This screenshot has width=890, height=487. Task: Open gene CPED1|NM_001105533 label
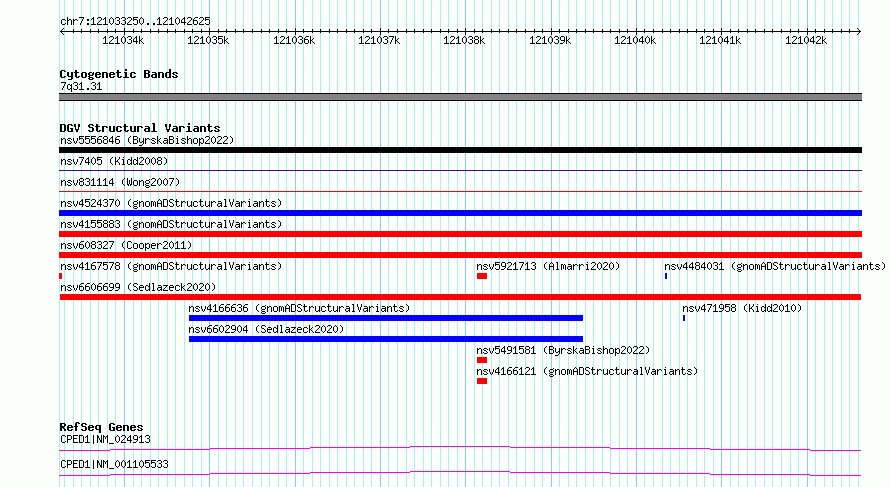coord(114,464)
